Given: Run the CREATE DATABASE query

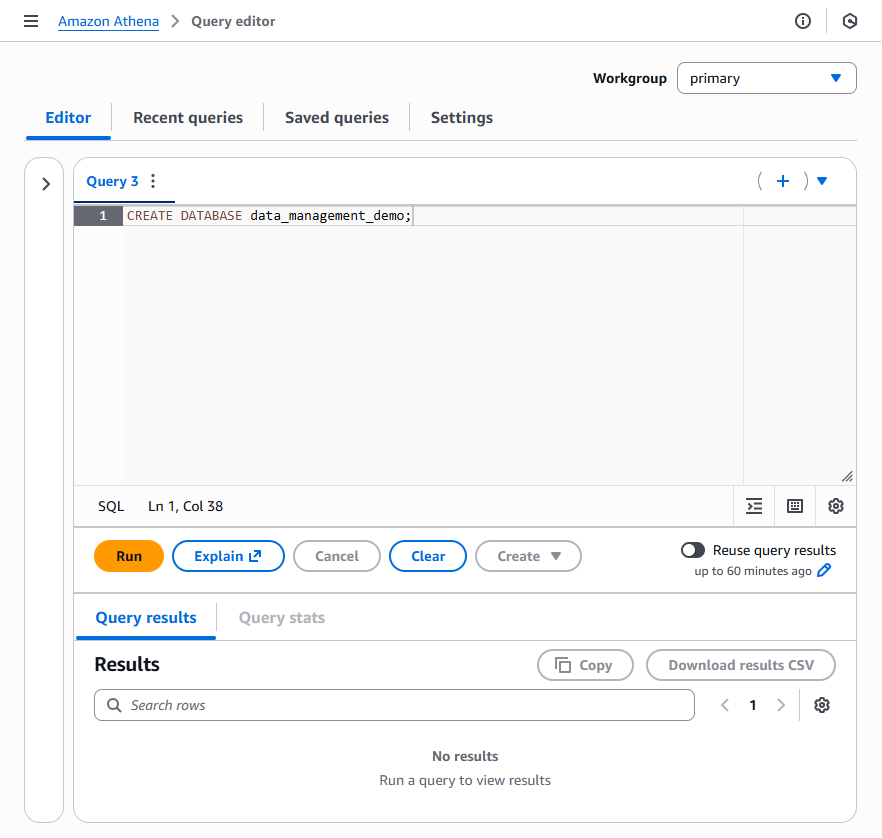Looking at the screenshot, I should coord(128,556).
